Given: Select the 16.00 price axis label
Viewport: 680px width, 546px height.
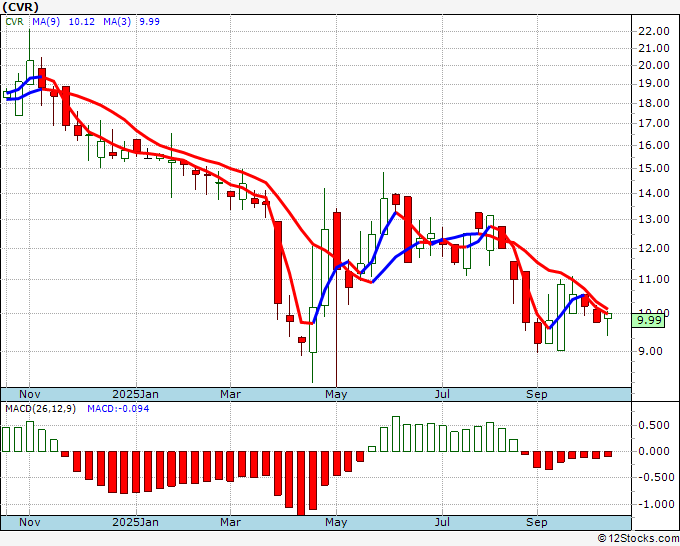Looking at the screenshot, I should tap(654, 145).
